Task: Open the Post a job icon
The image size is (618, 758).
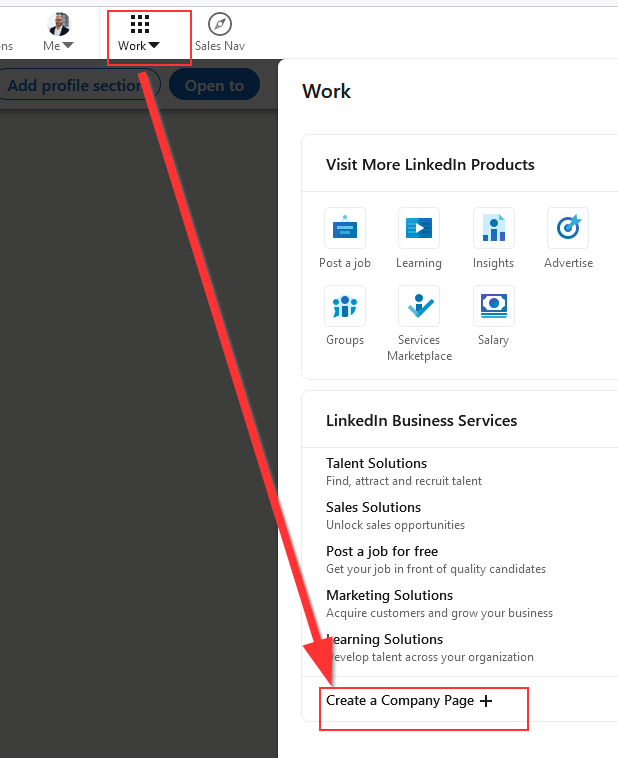Action: [345, 228]
